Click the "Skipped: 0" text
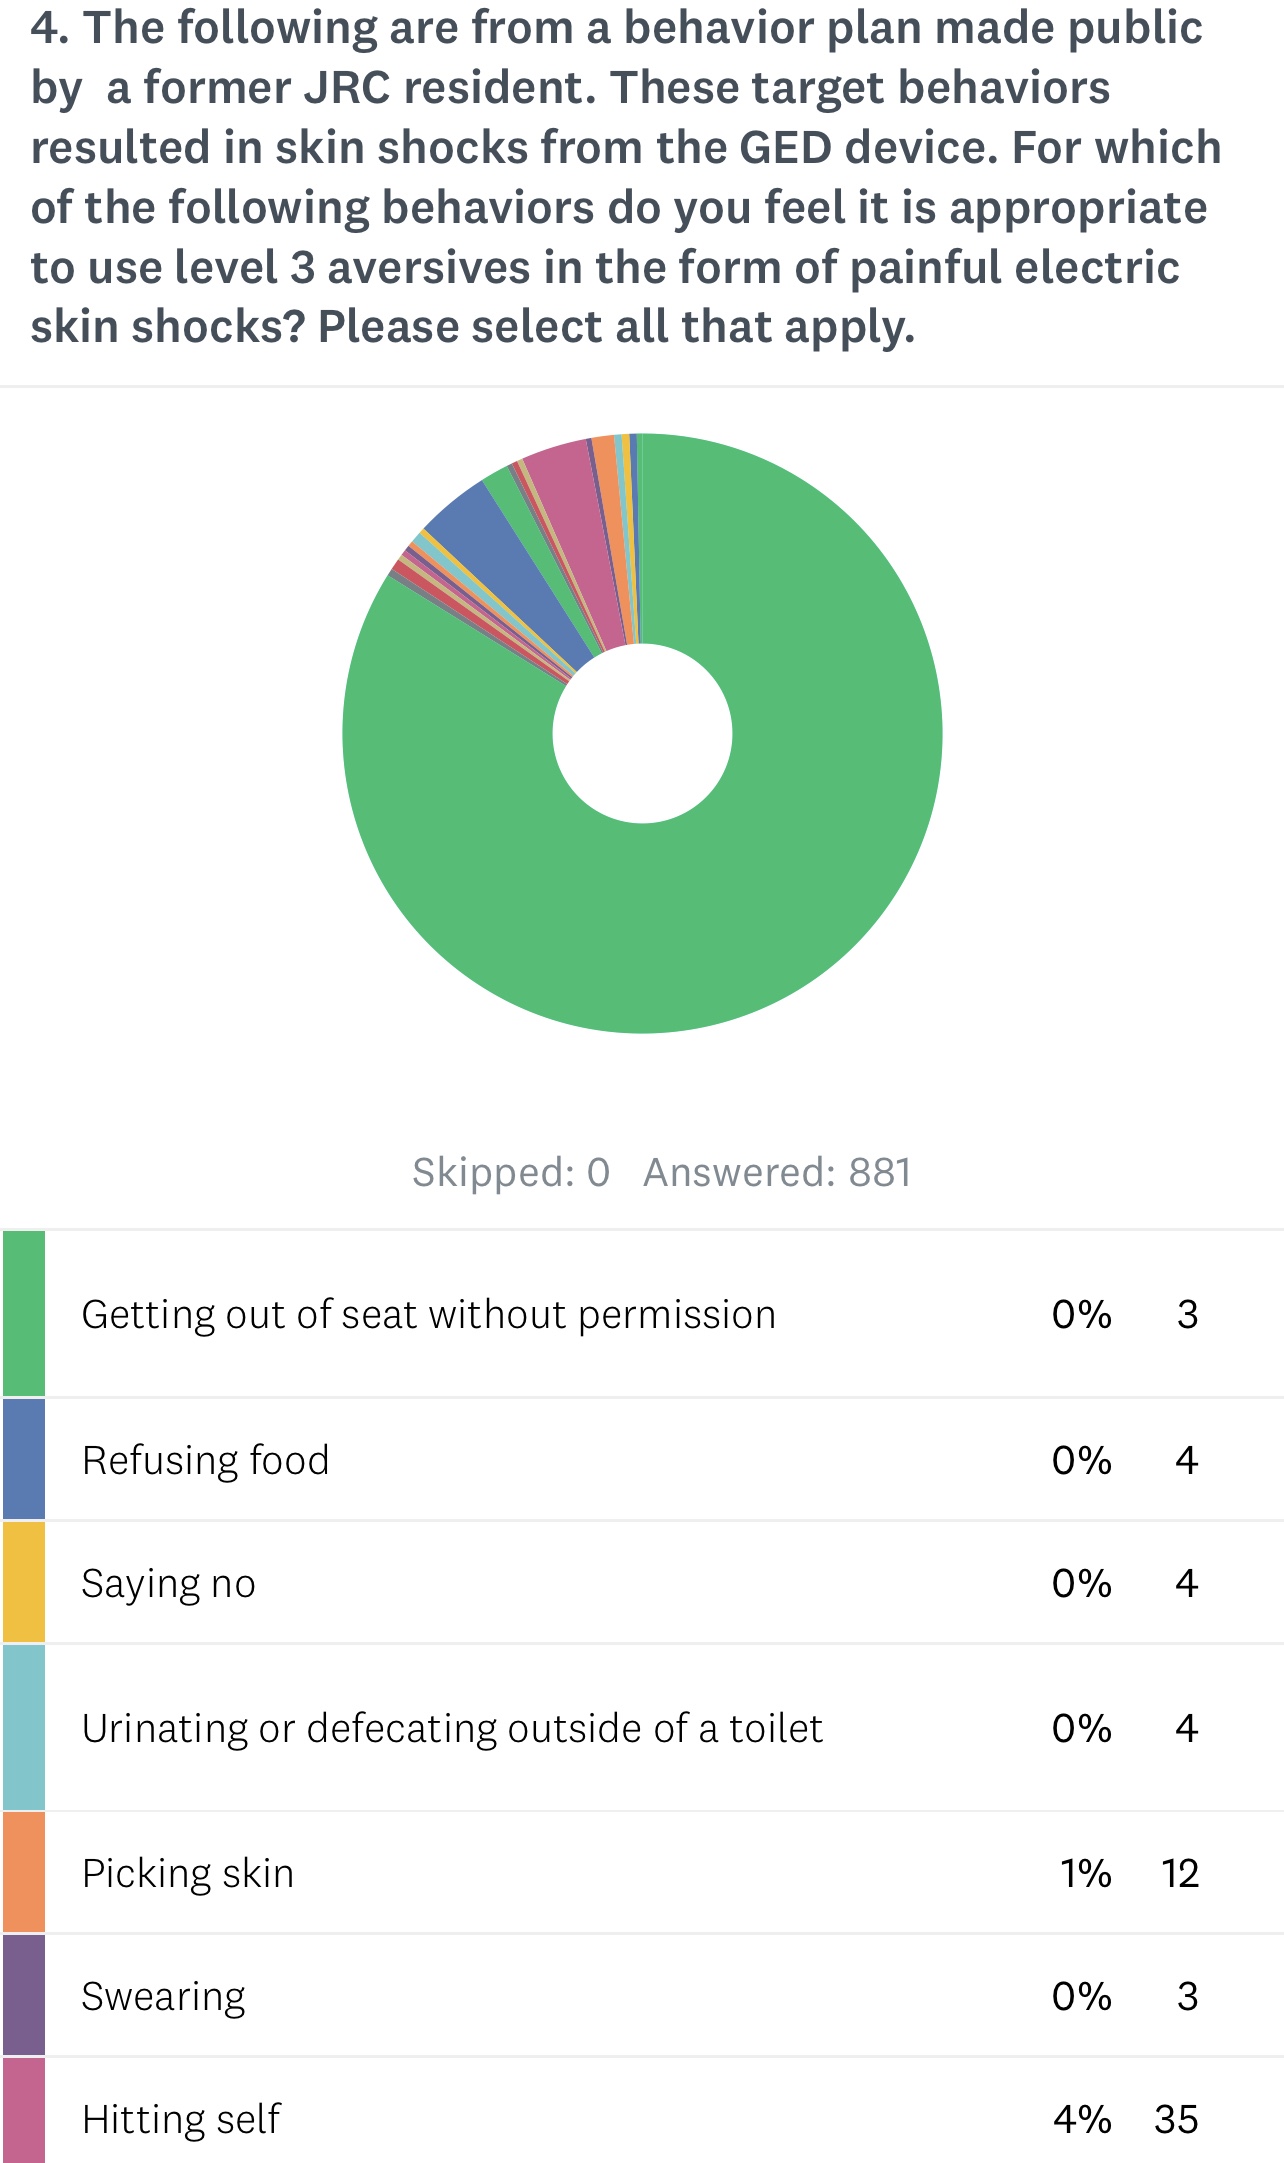 click(511, 1172)
